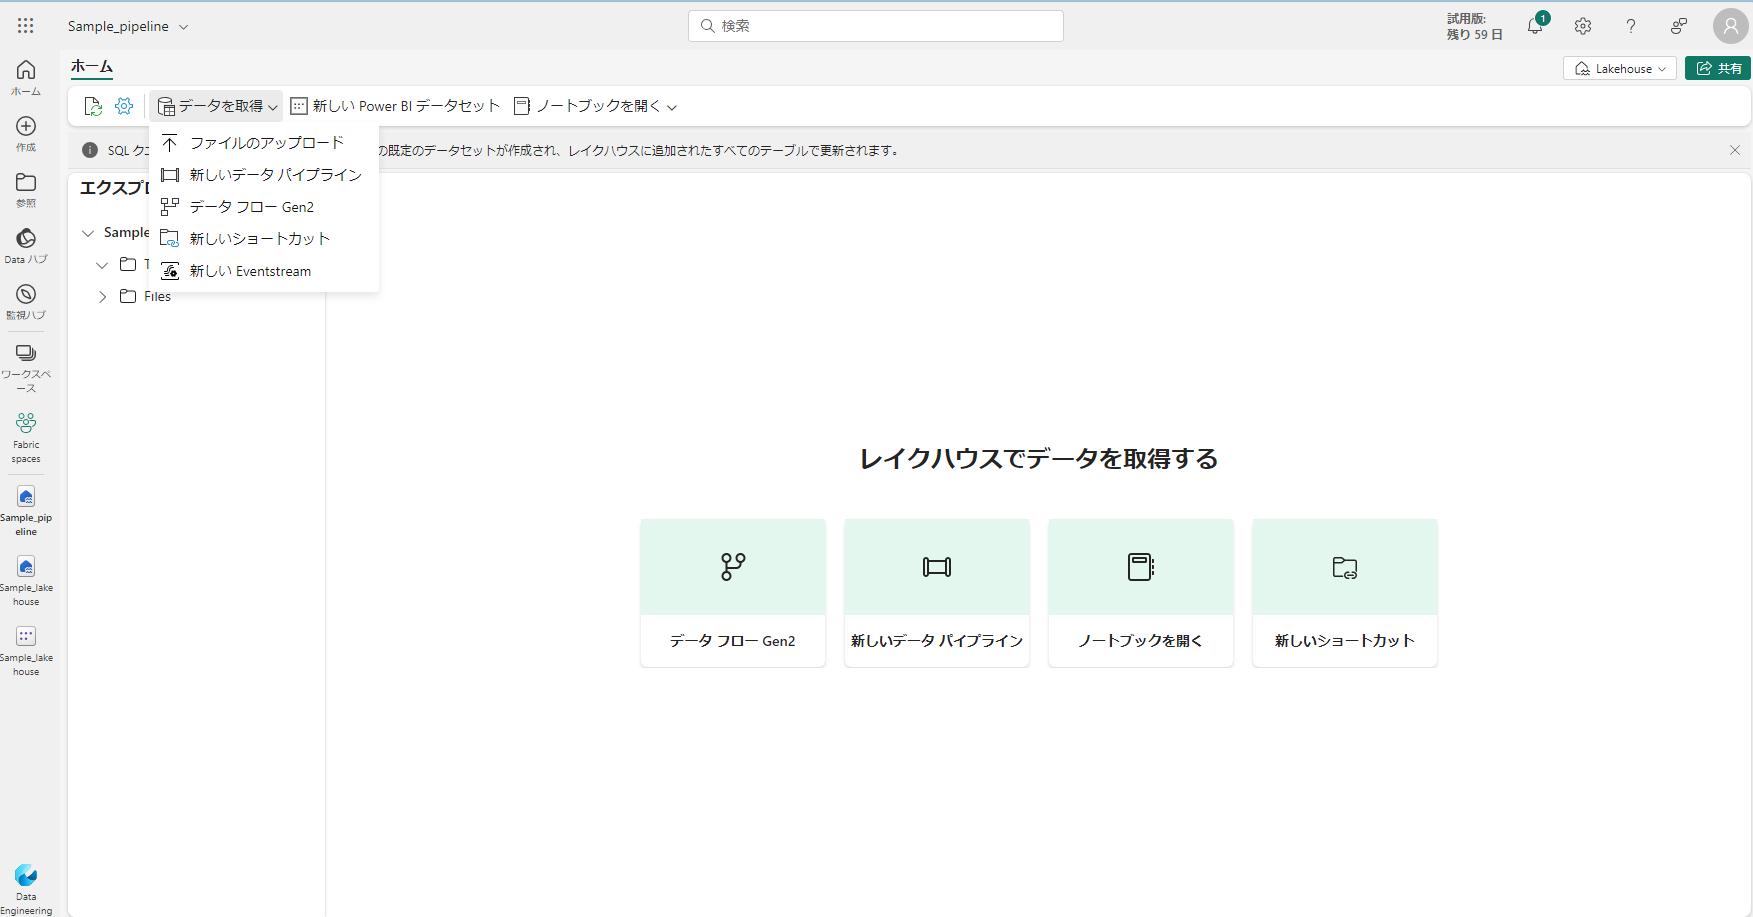Open the help question mark icon

click(1631, 26)
